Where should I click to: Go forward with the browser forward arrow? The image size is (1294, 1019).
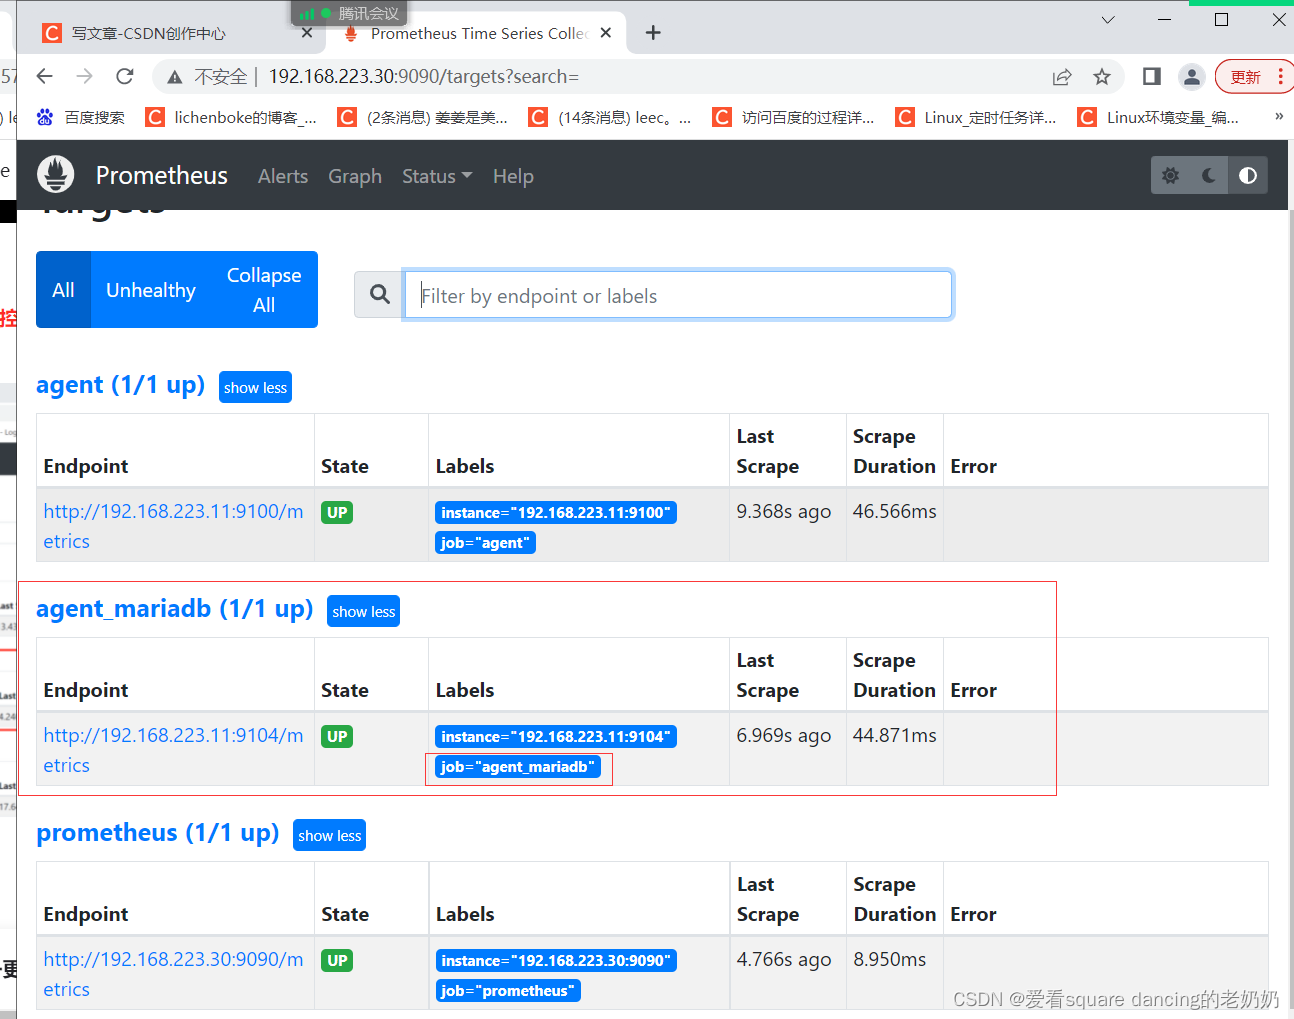85,77
